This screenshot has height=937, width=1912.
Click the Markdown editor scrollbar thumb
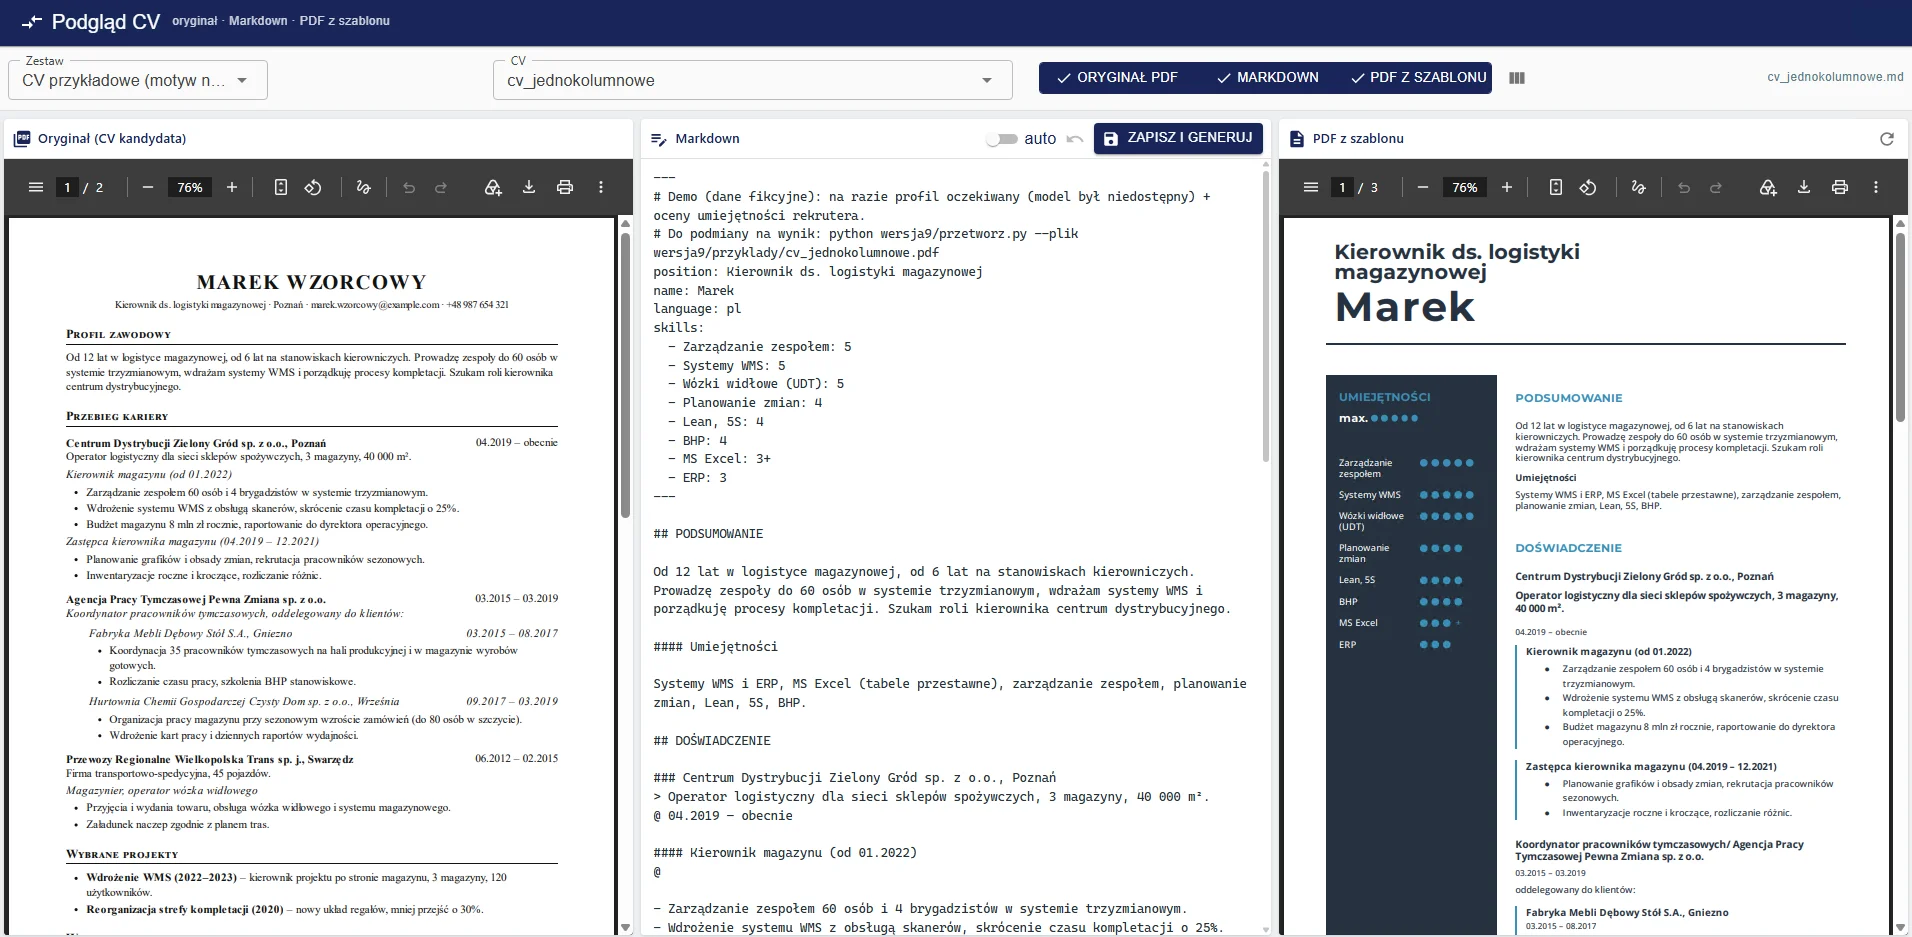[x=1265, y=315]
